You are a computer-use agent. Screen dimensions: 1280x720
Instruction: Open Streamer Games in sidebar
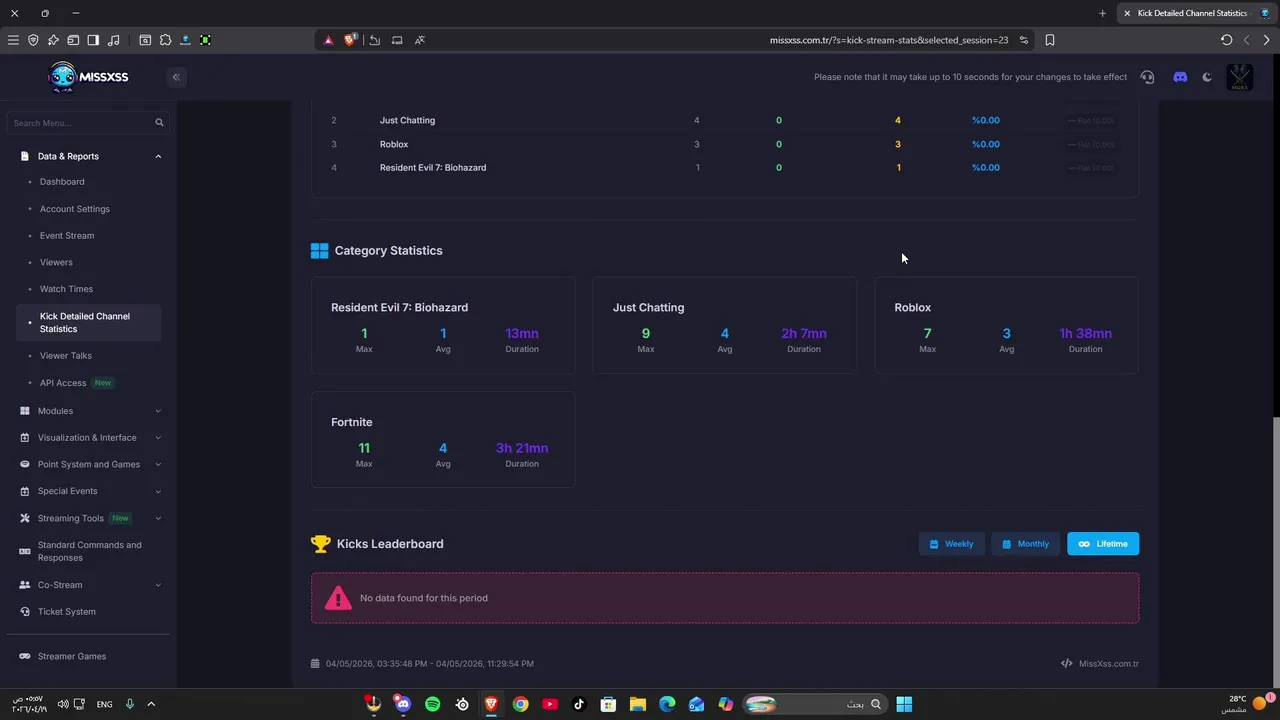(x=72, y=656)
